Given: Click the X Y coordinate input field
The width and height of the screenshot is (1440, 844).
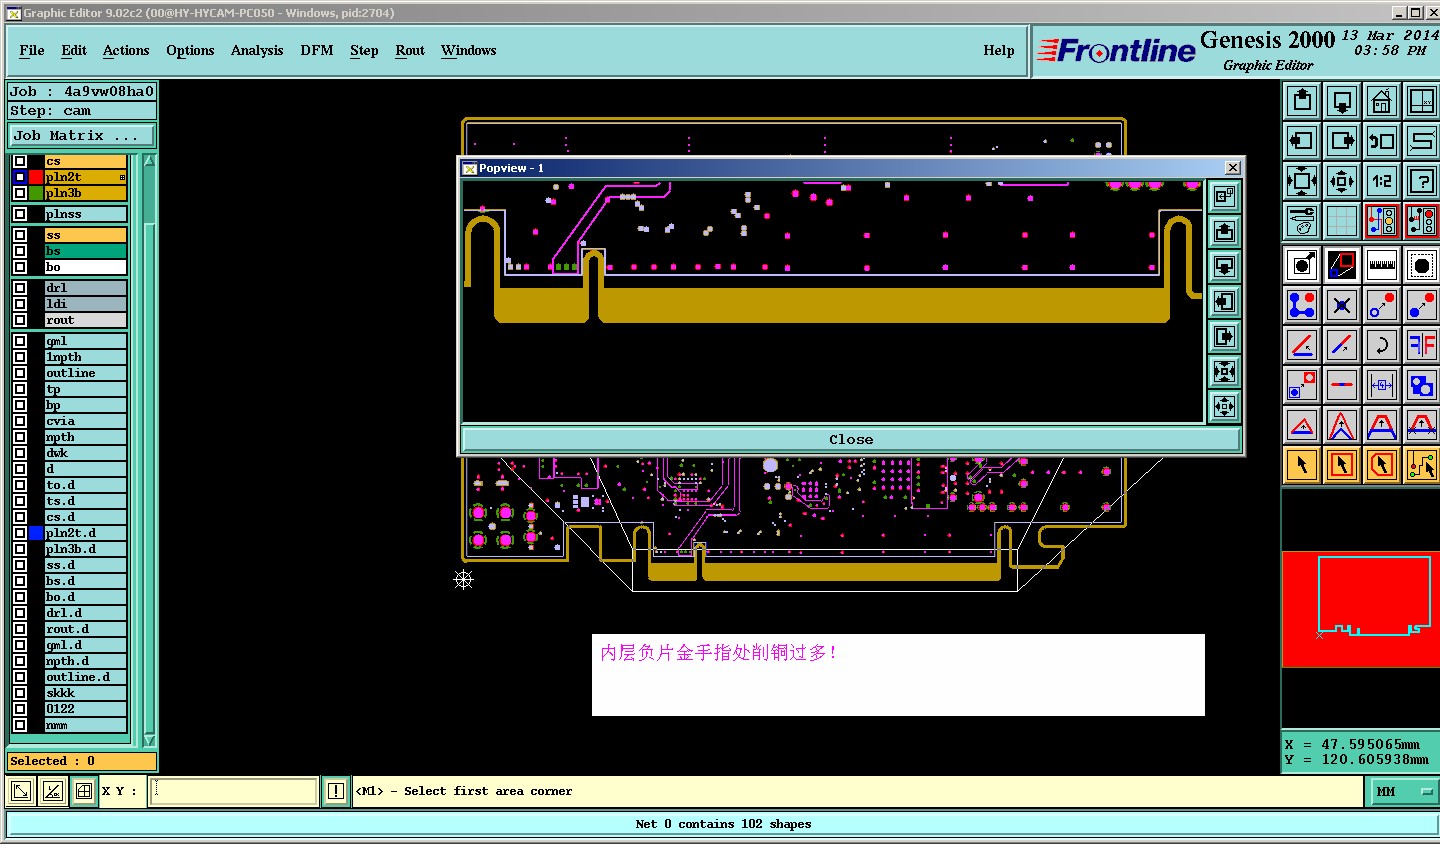Looking at the screenshot, I should (234, 791).
